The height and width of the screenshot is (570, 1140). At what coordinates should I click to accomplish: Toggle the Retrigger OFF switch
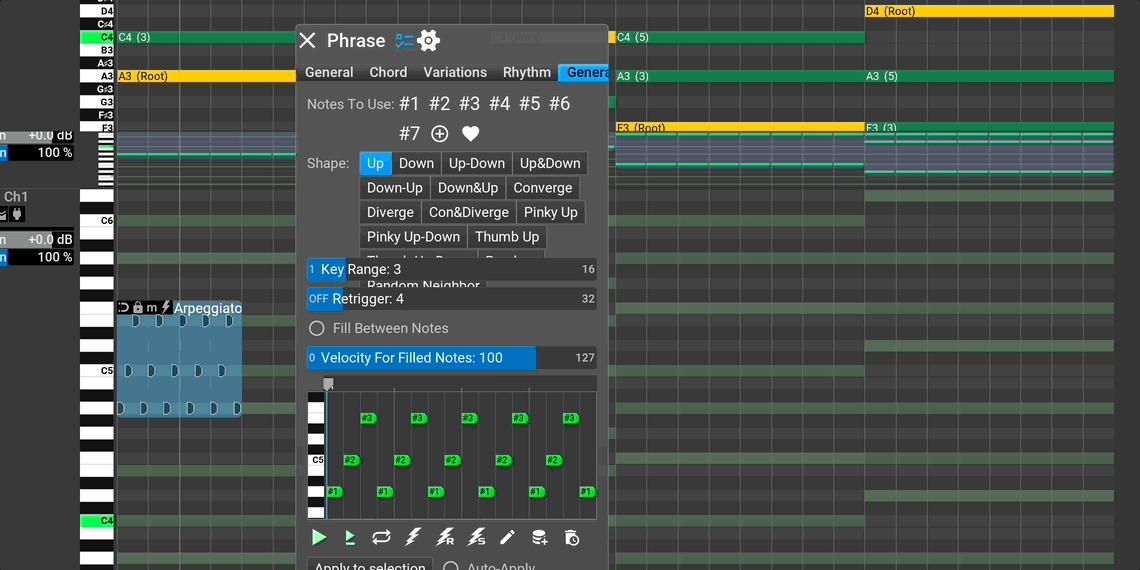click(319, 299)
